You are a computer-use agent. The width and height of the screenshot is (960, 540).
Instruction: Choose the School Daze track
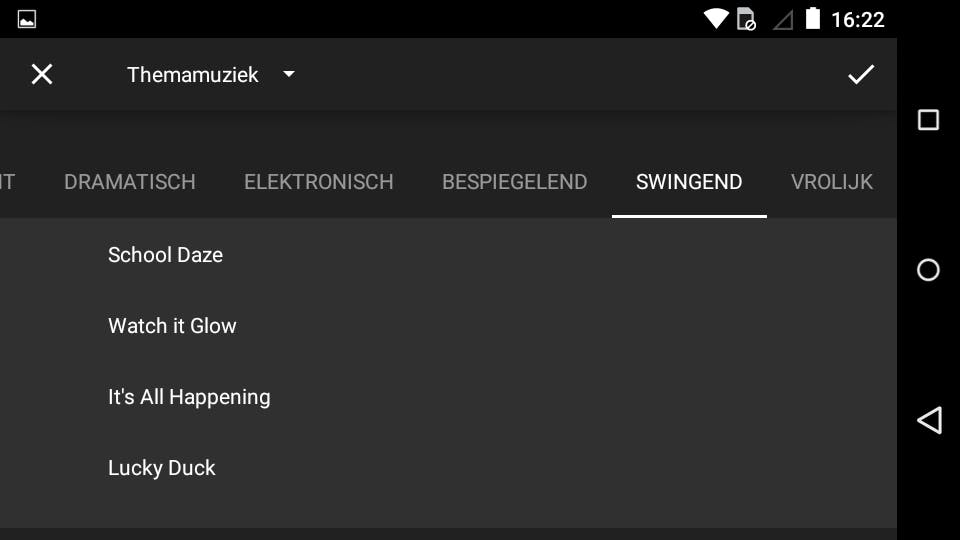pos(165,255)
